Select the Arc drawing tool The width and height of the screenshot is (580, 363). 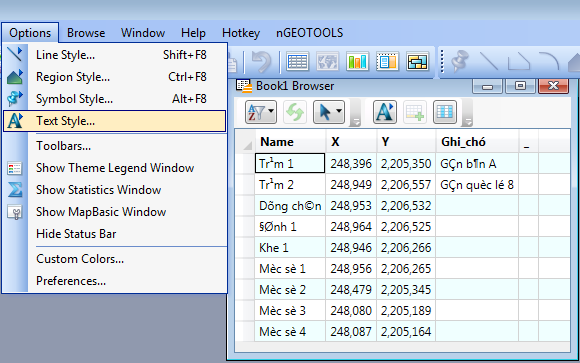click(x=549, y=61)
